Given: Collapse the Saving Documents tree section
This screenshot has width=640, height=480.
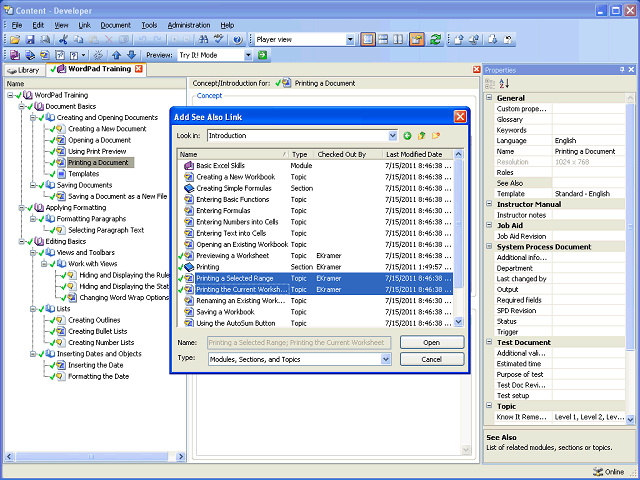Looking at the screenshot, I should click(x=33, y=185).
